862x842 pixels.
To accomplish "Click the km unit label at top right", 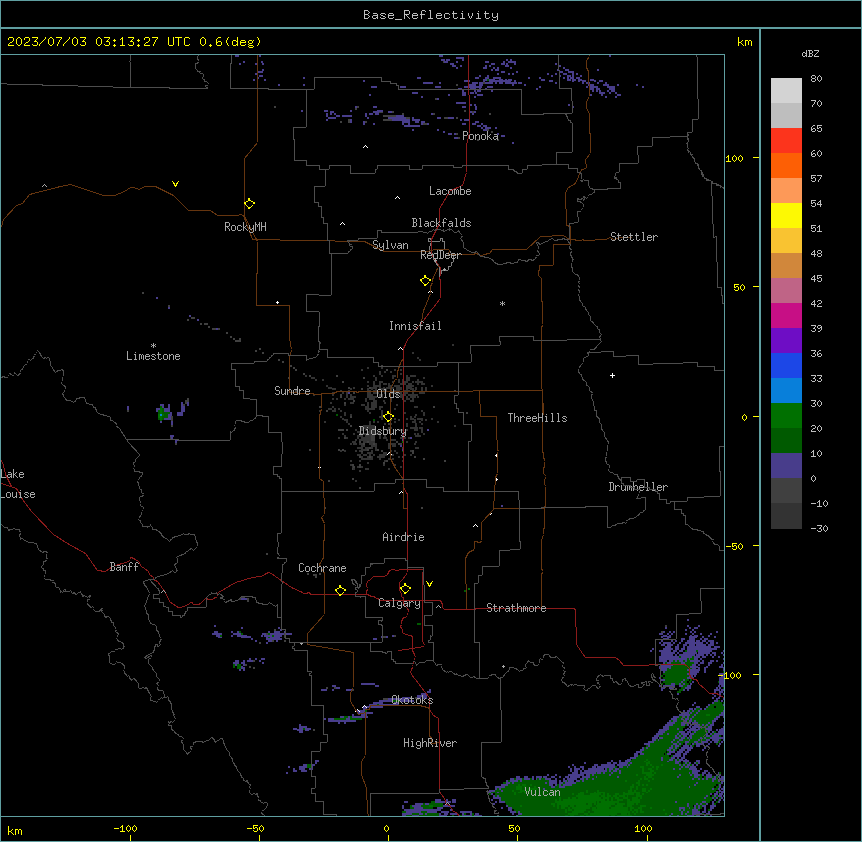I will click(x=745, y=42).
